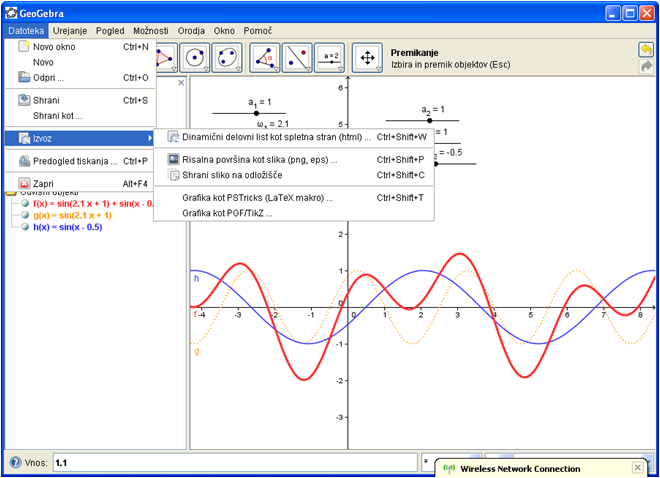Toggle visibility of function h(x)

pyautogui.click(x=25, y=227)
